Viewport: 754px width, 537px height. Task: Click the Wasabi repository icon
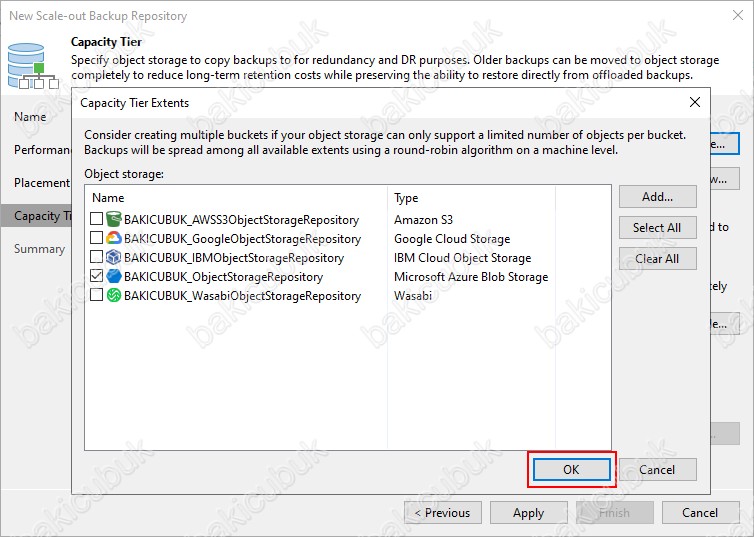pos(113,295)
